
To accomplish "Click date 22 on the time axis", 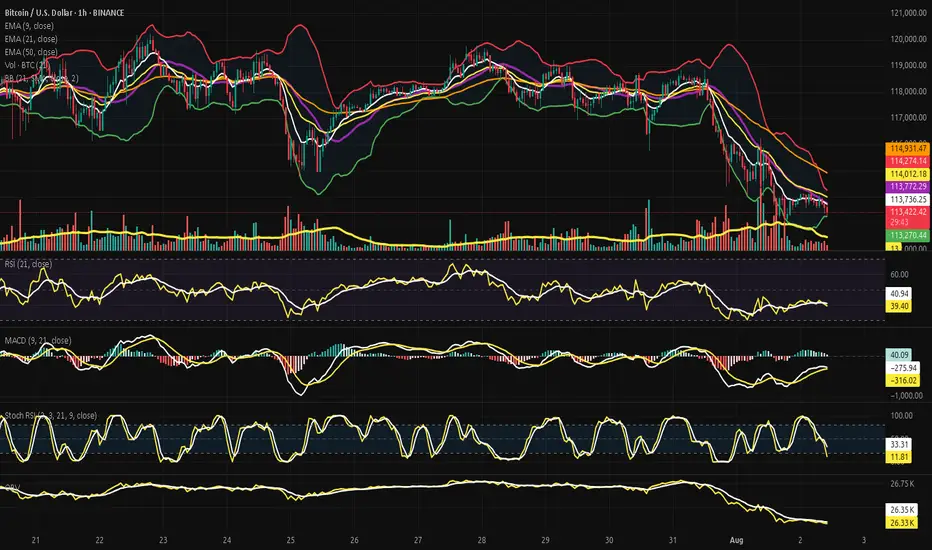I will 99,540.
